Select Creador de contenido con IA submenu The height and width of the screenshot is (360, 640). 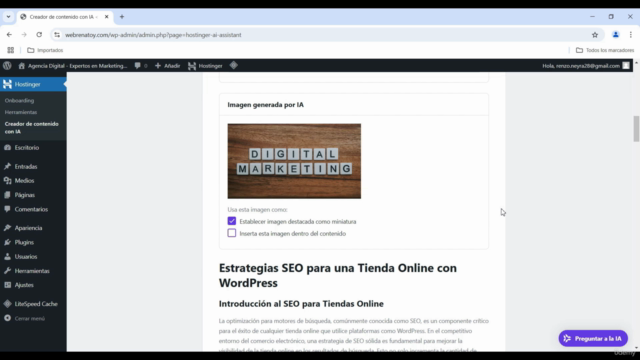point(31,128)
